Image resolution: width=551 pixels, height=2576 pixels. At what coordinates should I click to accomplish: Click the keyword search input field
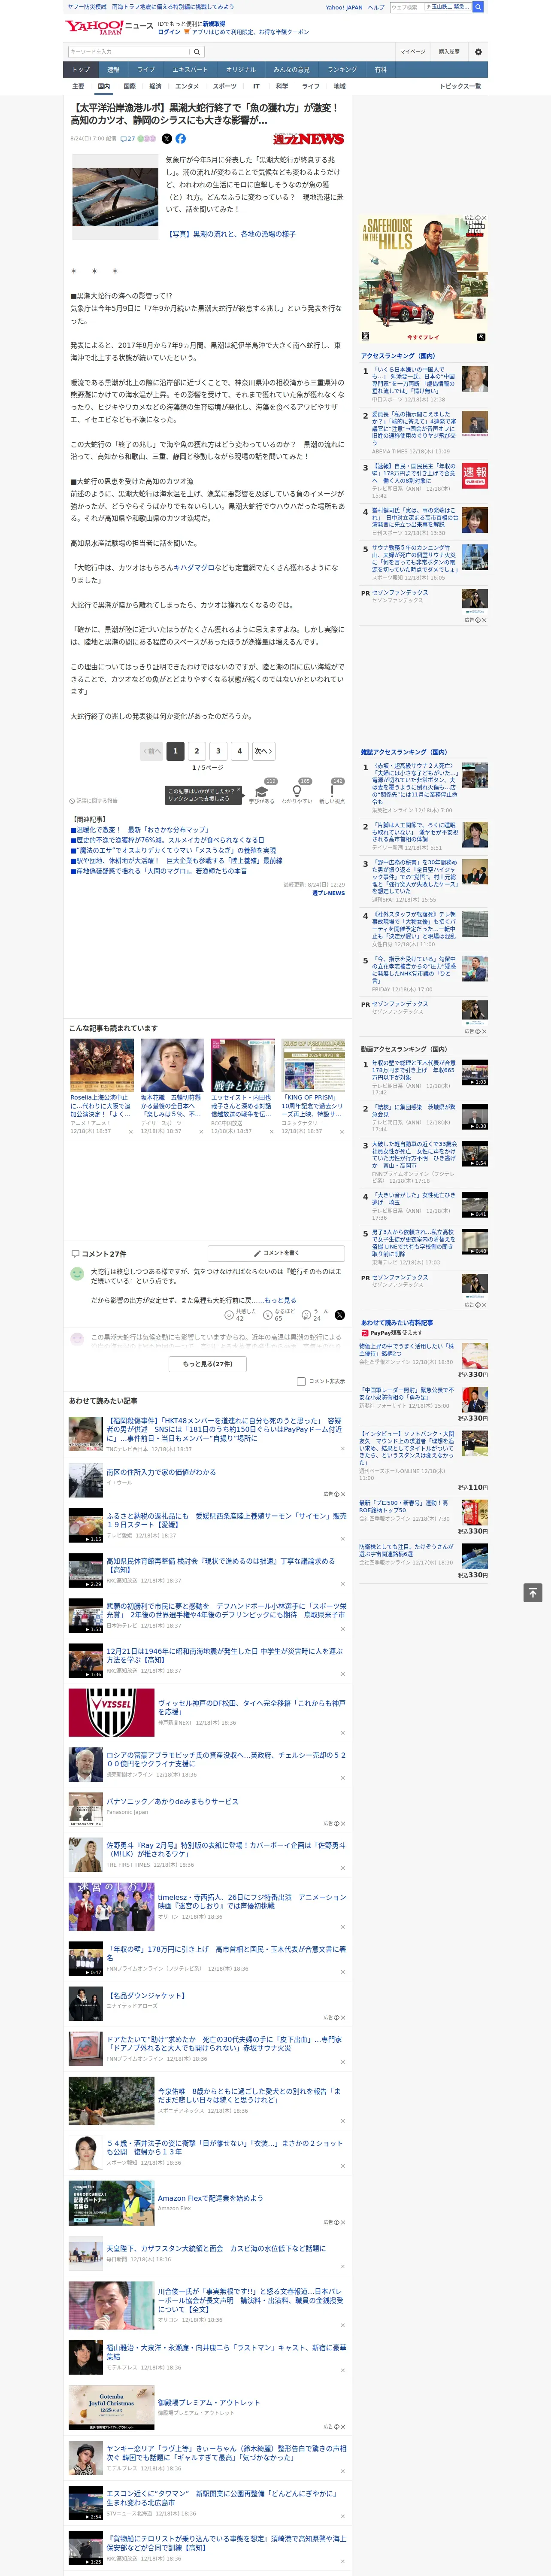(129, 52)
